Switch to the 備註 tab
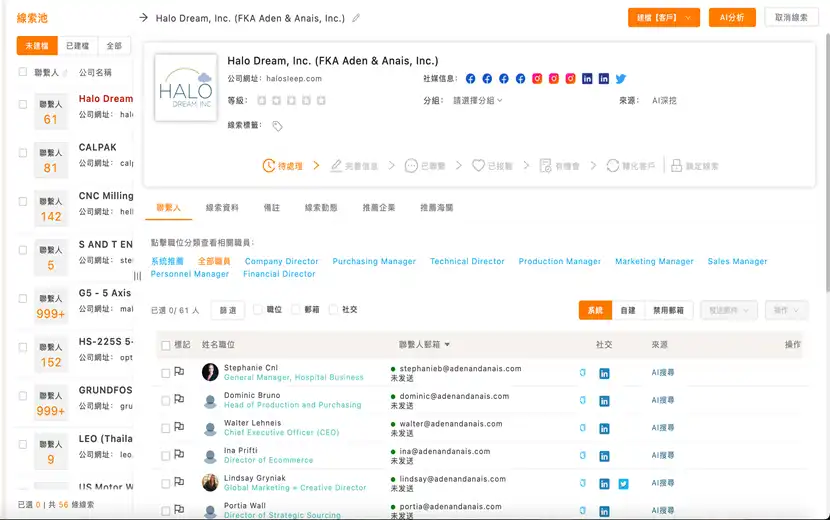Screen dimensions: 830x520 coord(272,208)
